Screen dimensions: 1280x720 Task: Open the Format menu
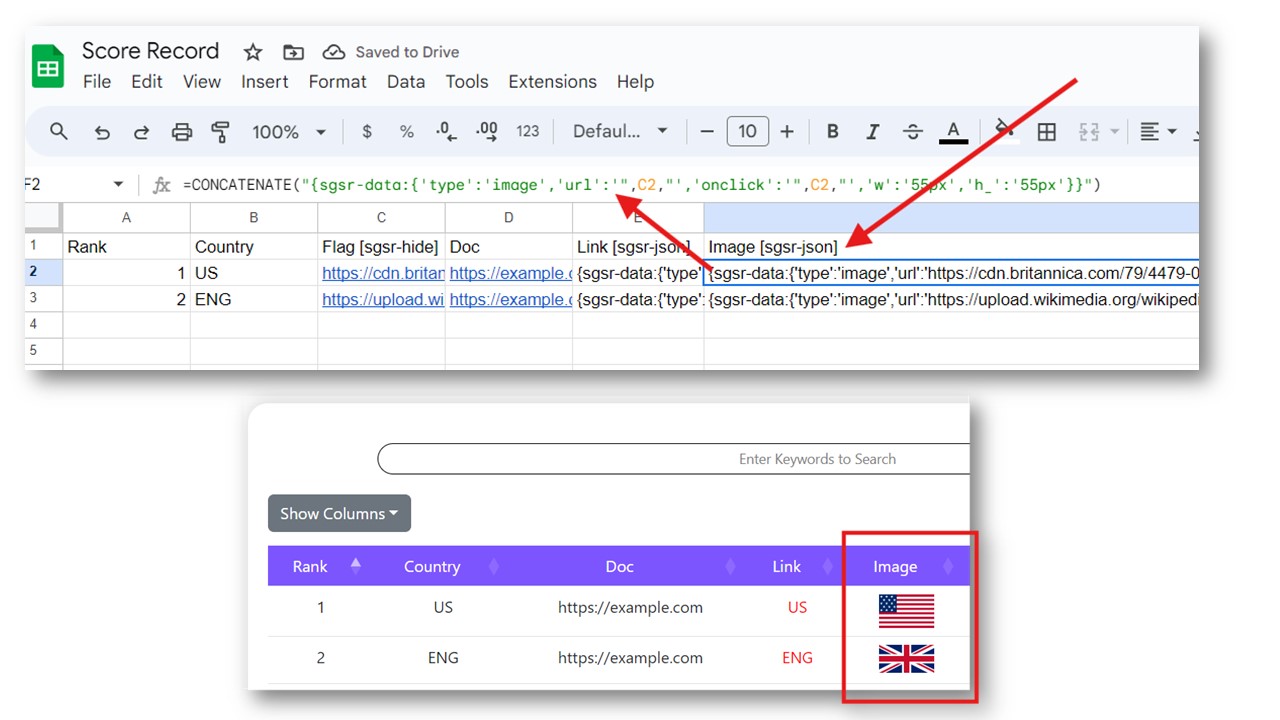pos(338,82)
